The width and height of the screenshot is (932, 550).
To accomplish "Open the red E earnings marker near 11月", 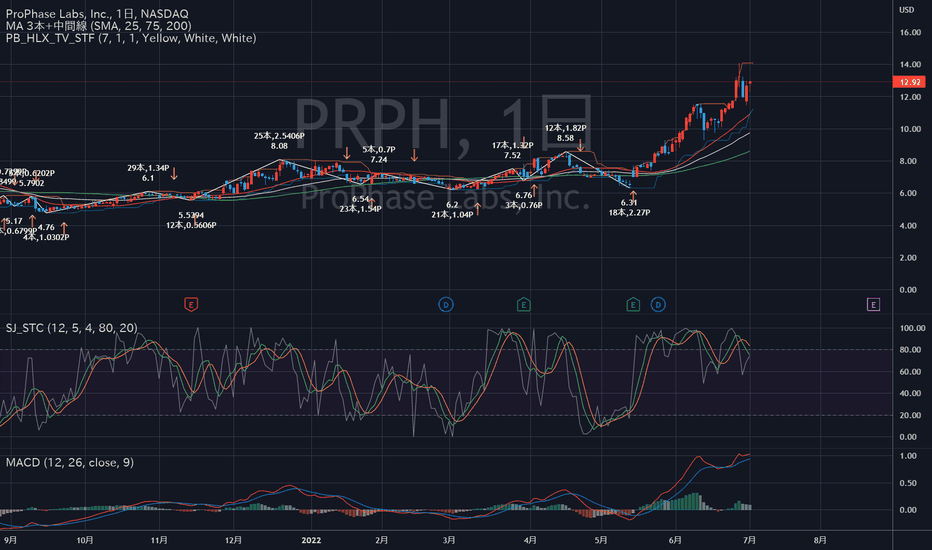I will pos(191,305).
